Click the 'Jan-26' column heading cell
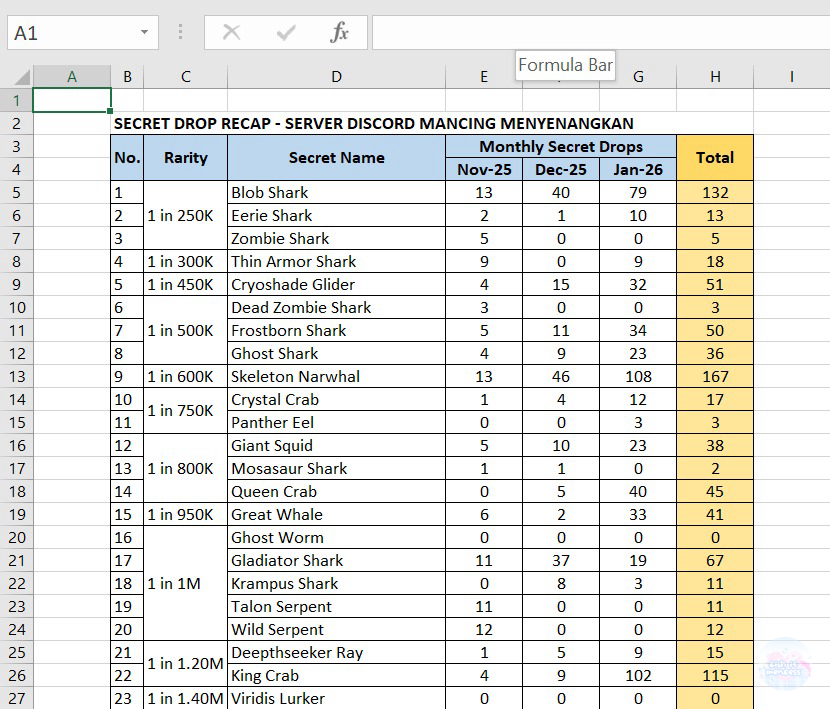Screen dimensions: 830x709 [x=638, y=169]
